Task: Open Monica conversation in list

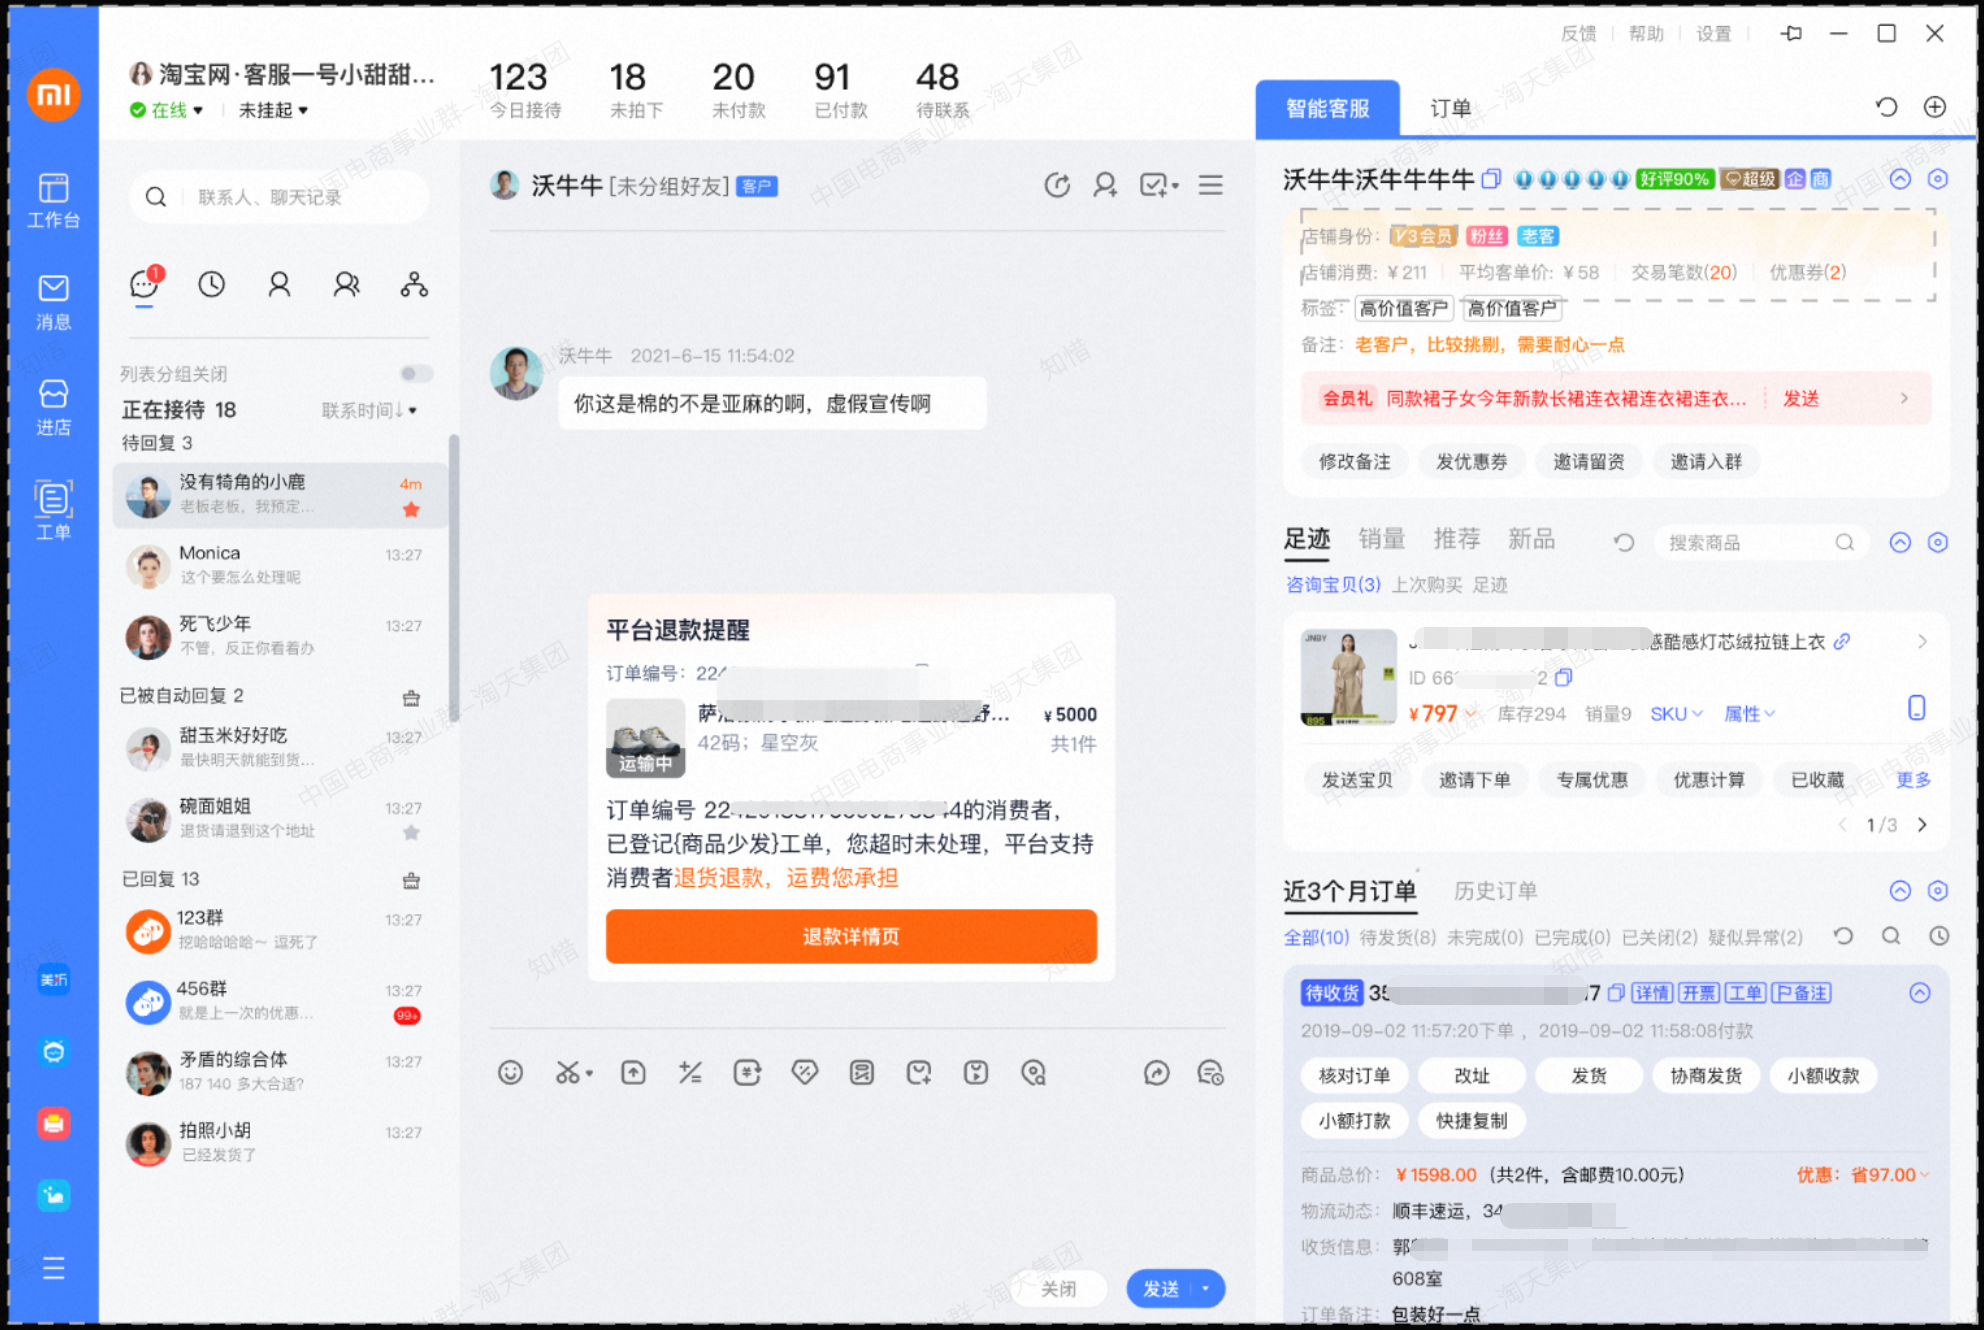Action: [279, 565]
